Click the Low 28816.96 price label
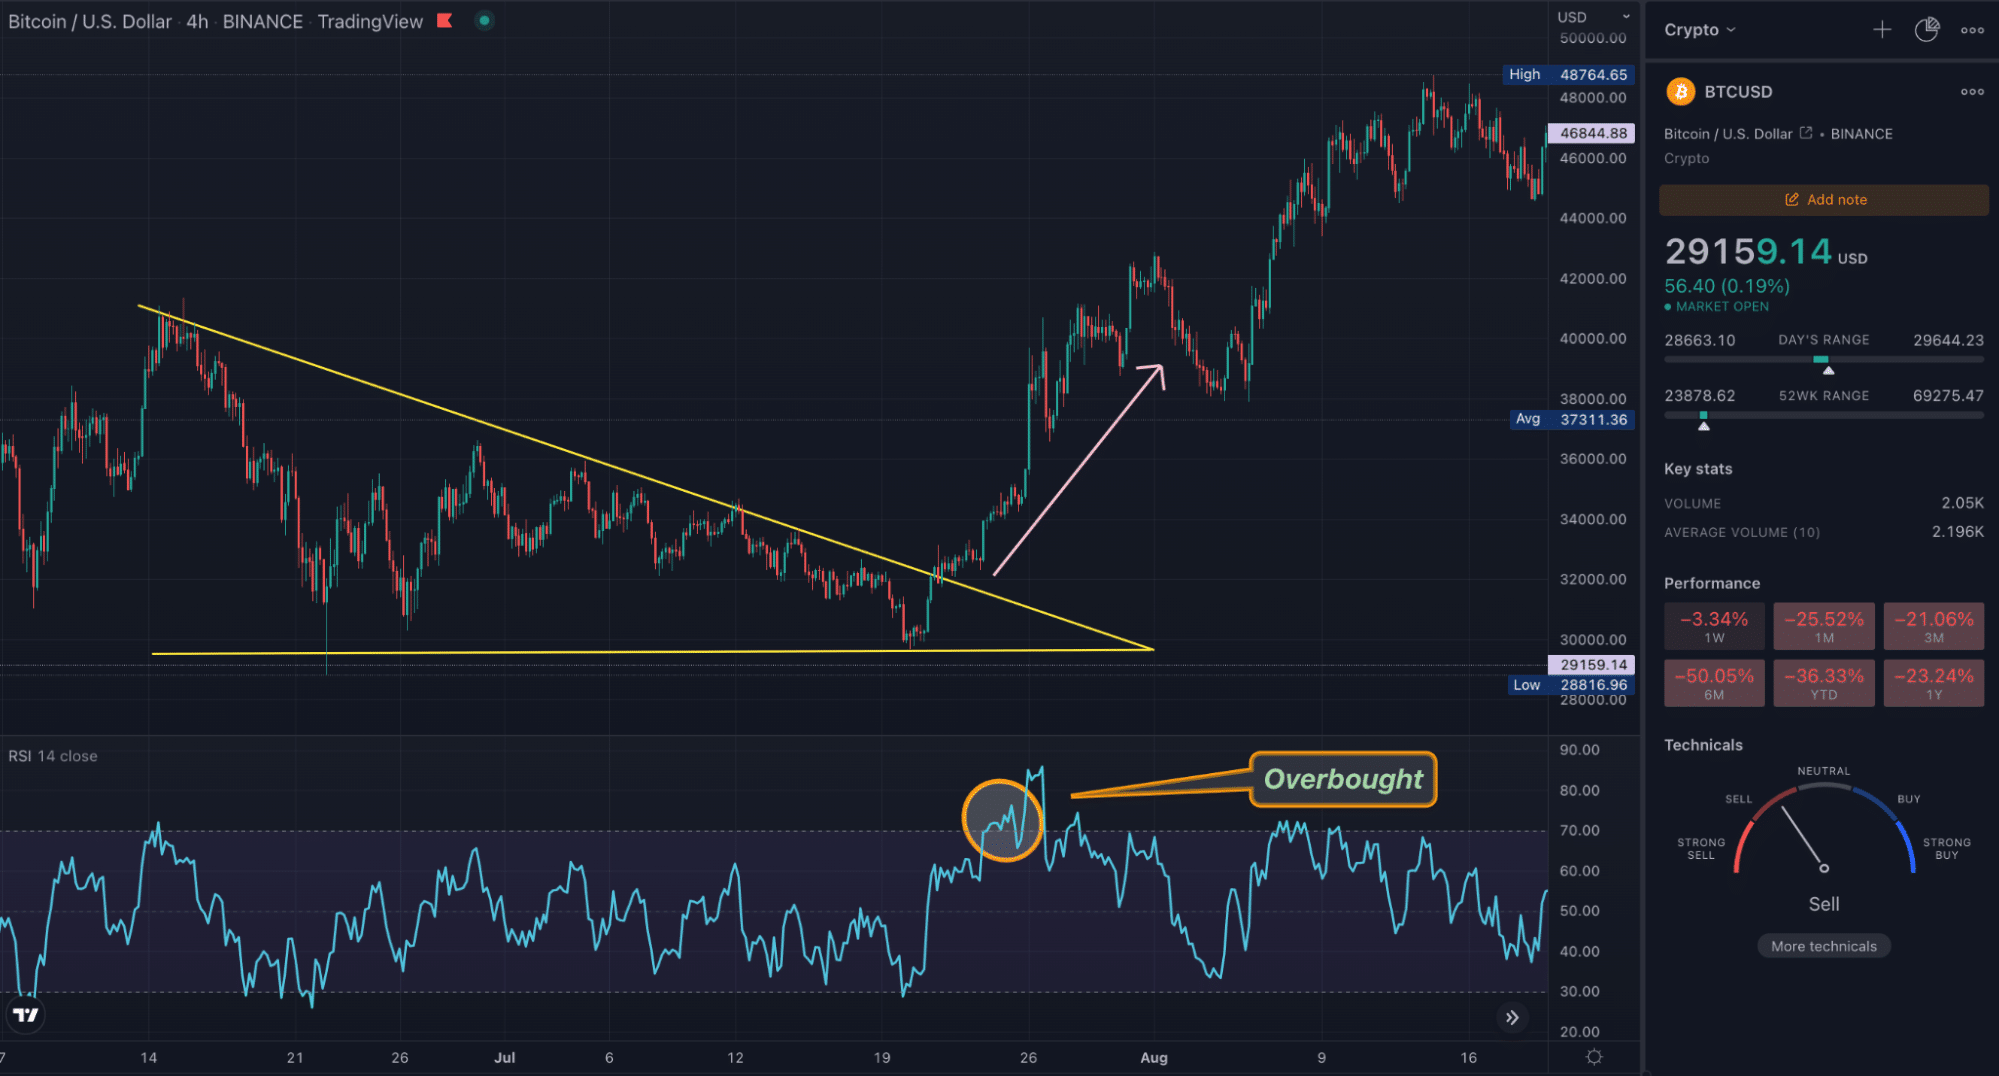1999x1076 pixels. 1570,685
